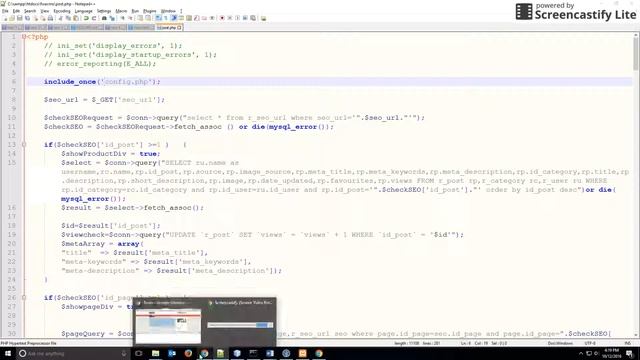Open the Windows Start menu
The height and width of the screenshot is (360, 640).
tap(7, 353)
